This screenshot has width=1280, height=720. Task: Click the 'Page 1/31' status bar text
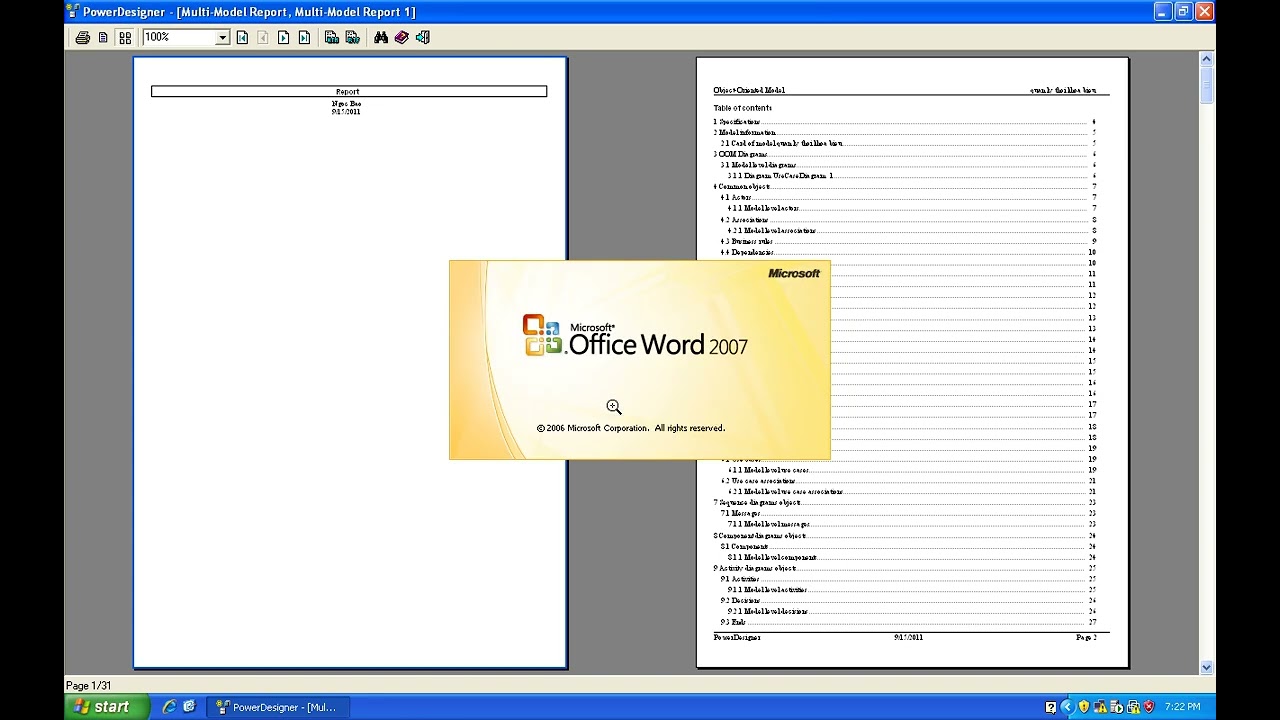coord(89,685)
